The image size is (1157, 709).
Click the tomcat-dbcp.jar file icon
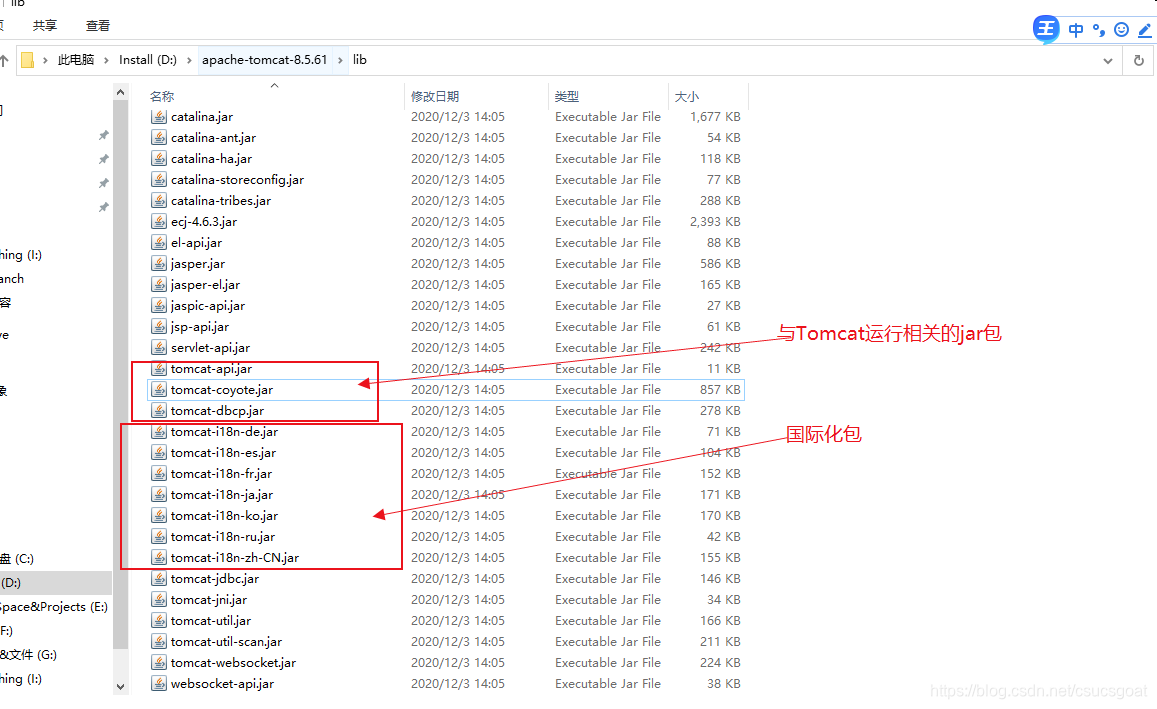click(x=159, y=411)
